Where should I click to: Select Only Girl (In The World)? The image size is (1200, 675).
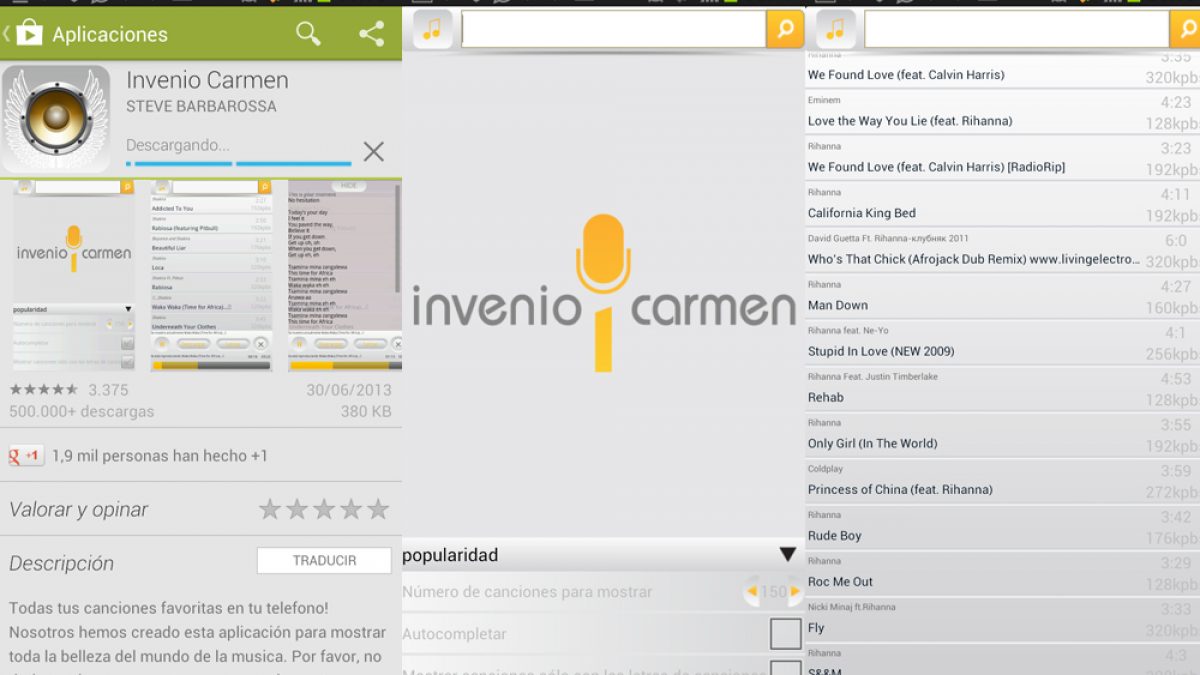click(1002, 433)
